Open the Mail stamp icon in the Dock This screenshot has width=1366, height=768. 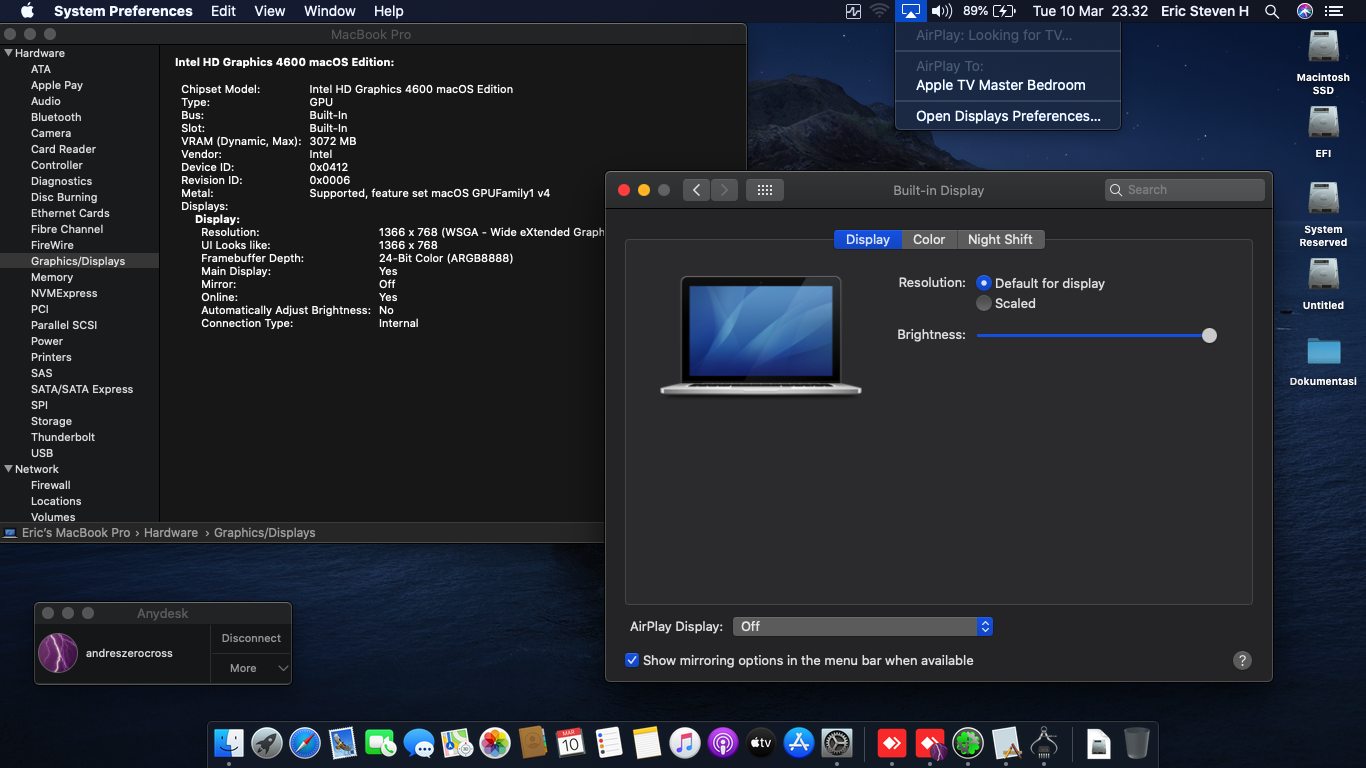tap(343, 743)
